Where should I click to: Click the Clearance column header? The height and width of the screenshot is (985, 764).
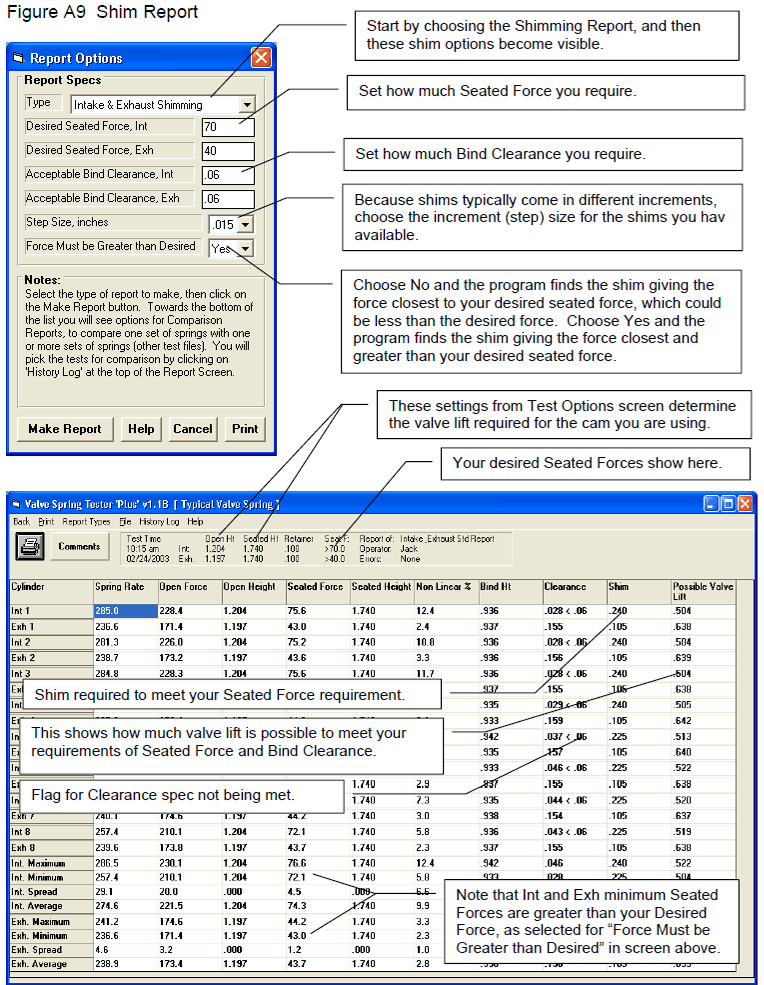(574, 591)
